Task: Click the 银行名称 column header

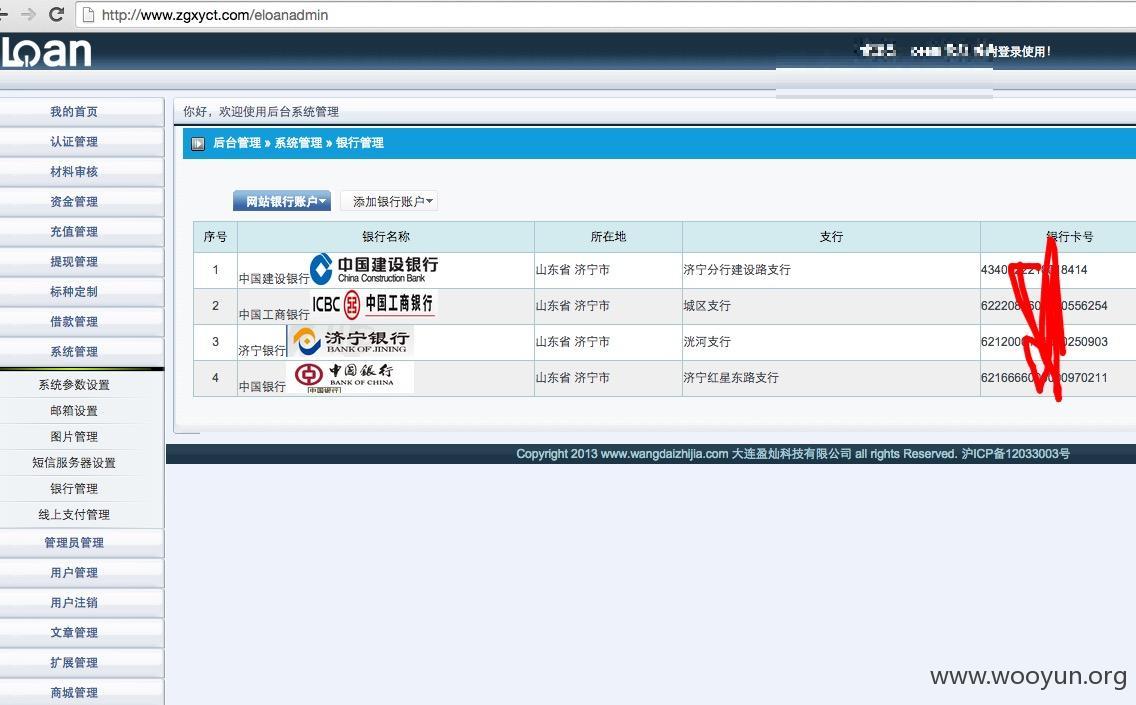Action: pos(386,237)
